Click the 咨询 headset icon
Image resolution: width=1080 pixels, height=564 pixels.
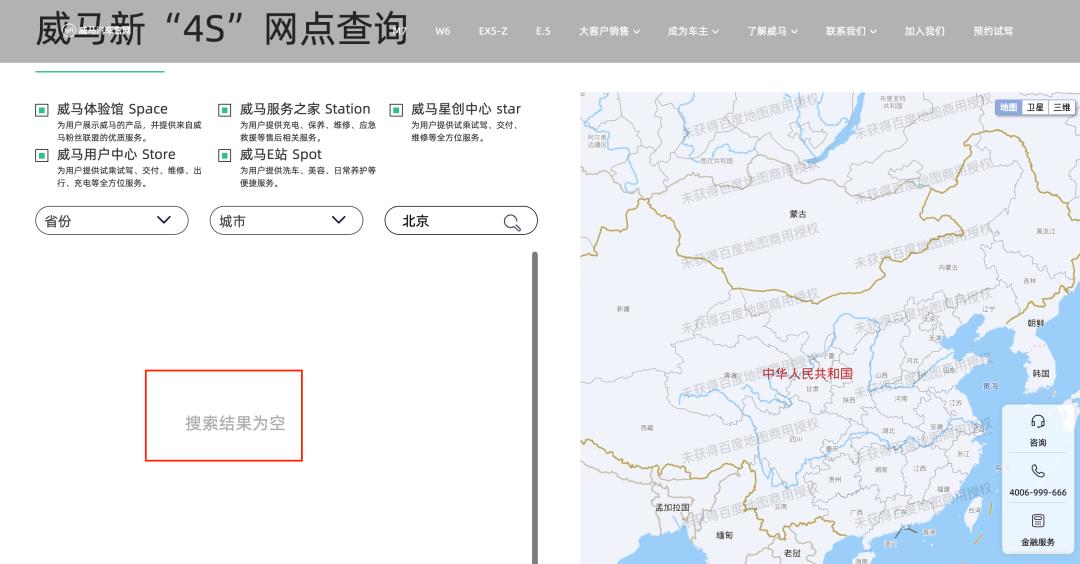tap(1038, 421)
